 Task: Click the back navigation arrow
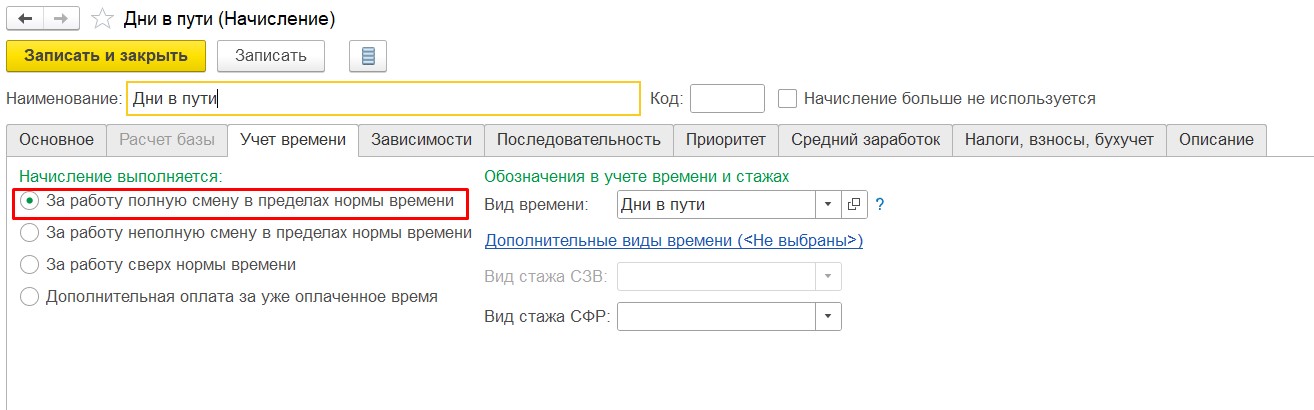click(x=24, y=19)
